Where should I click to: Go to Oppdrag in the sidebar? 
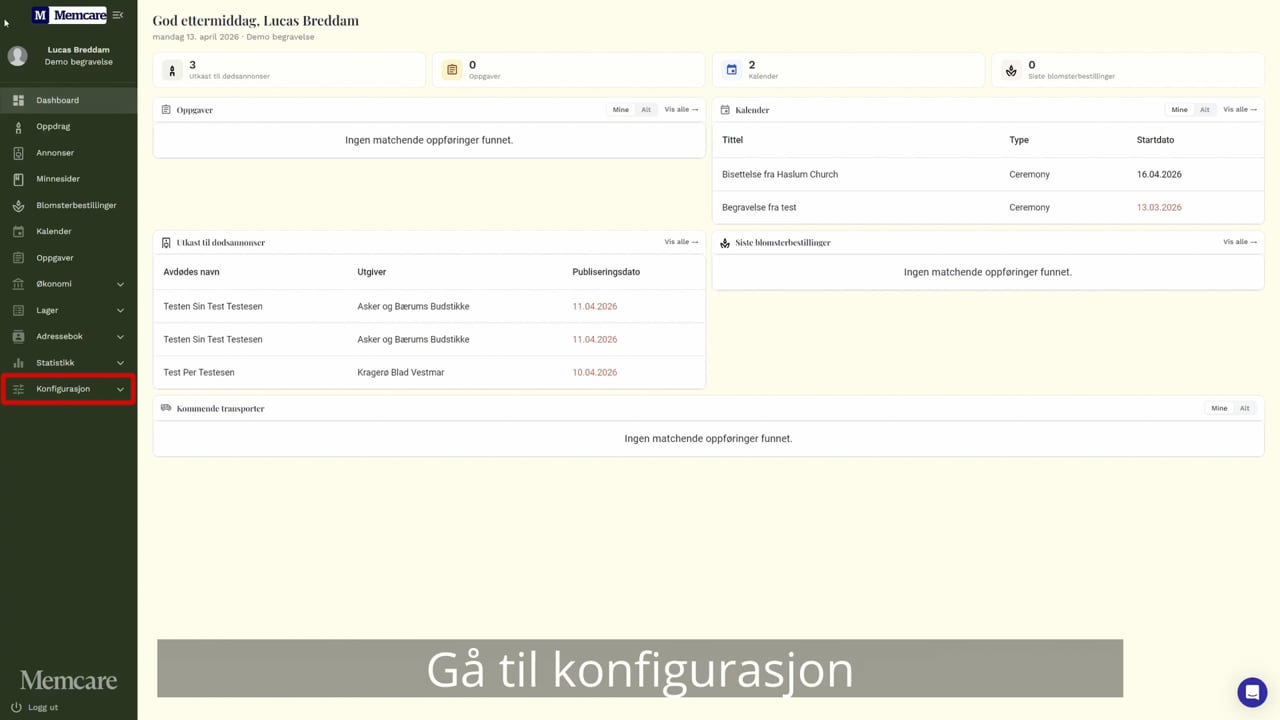click(x=68, y=127)
